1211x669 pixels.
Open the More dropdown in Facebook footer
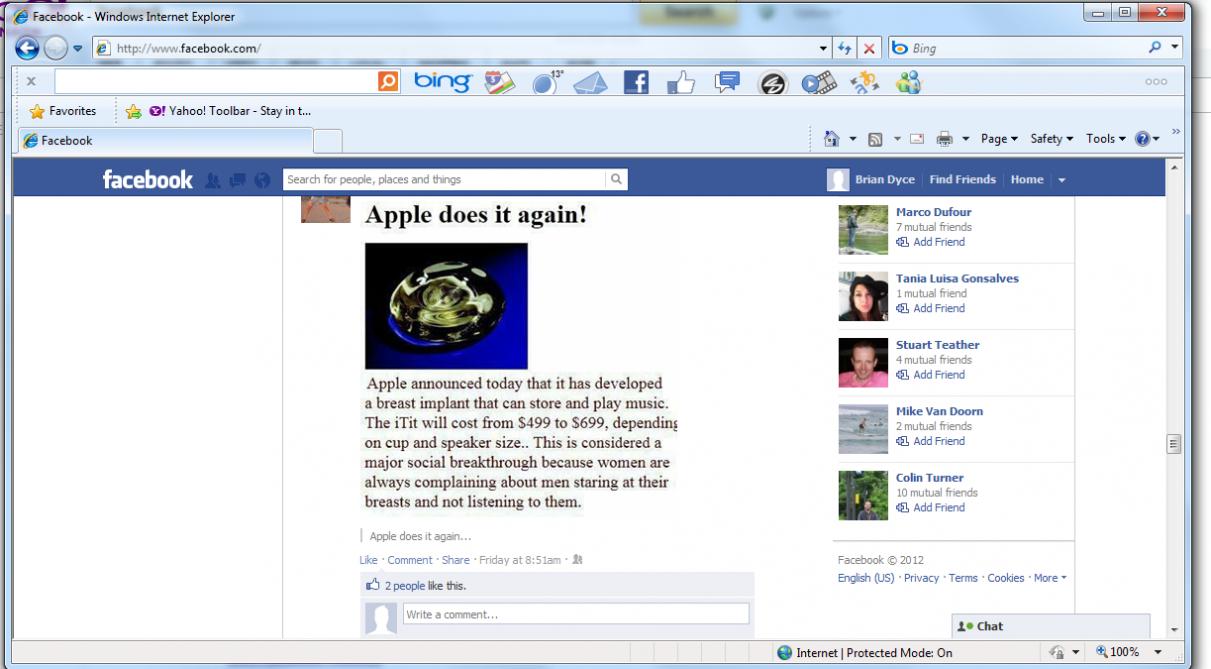pos(1050,578)
